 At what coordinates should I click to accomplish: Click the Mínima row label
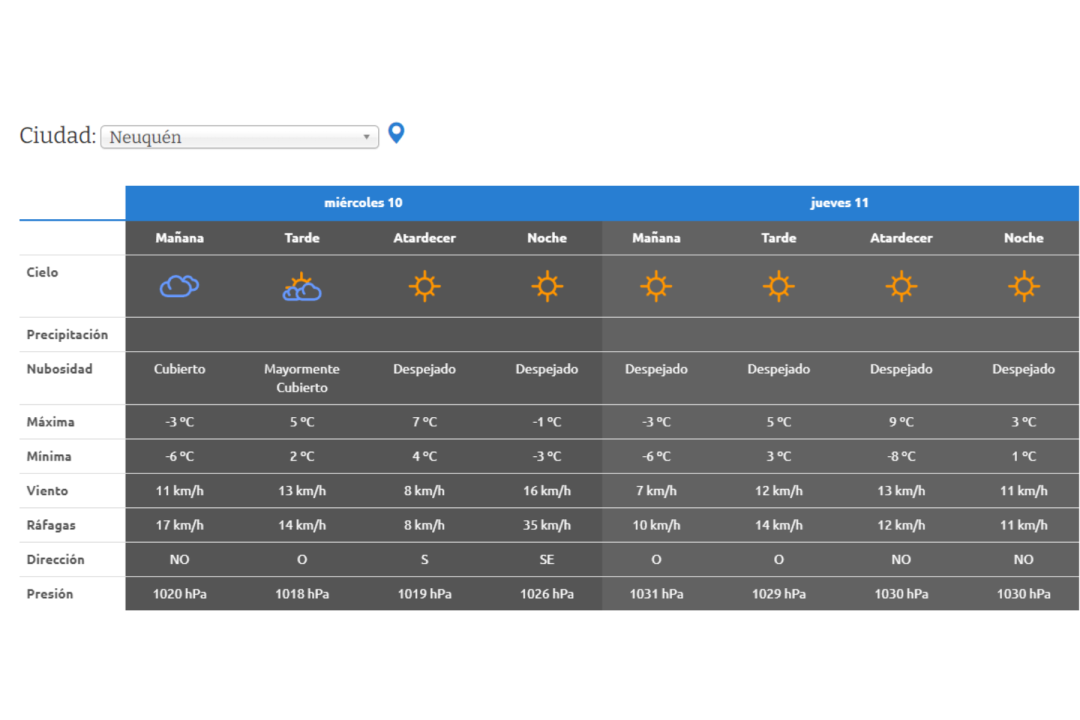click(x=49, y=456)
